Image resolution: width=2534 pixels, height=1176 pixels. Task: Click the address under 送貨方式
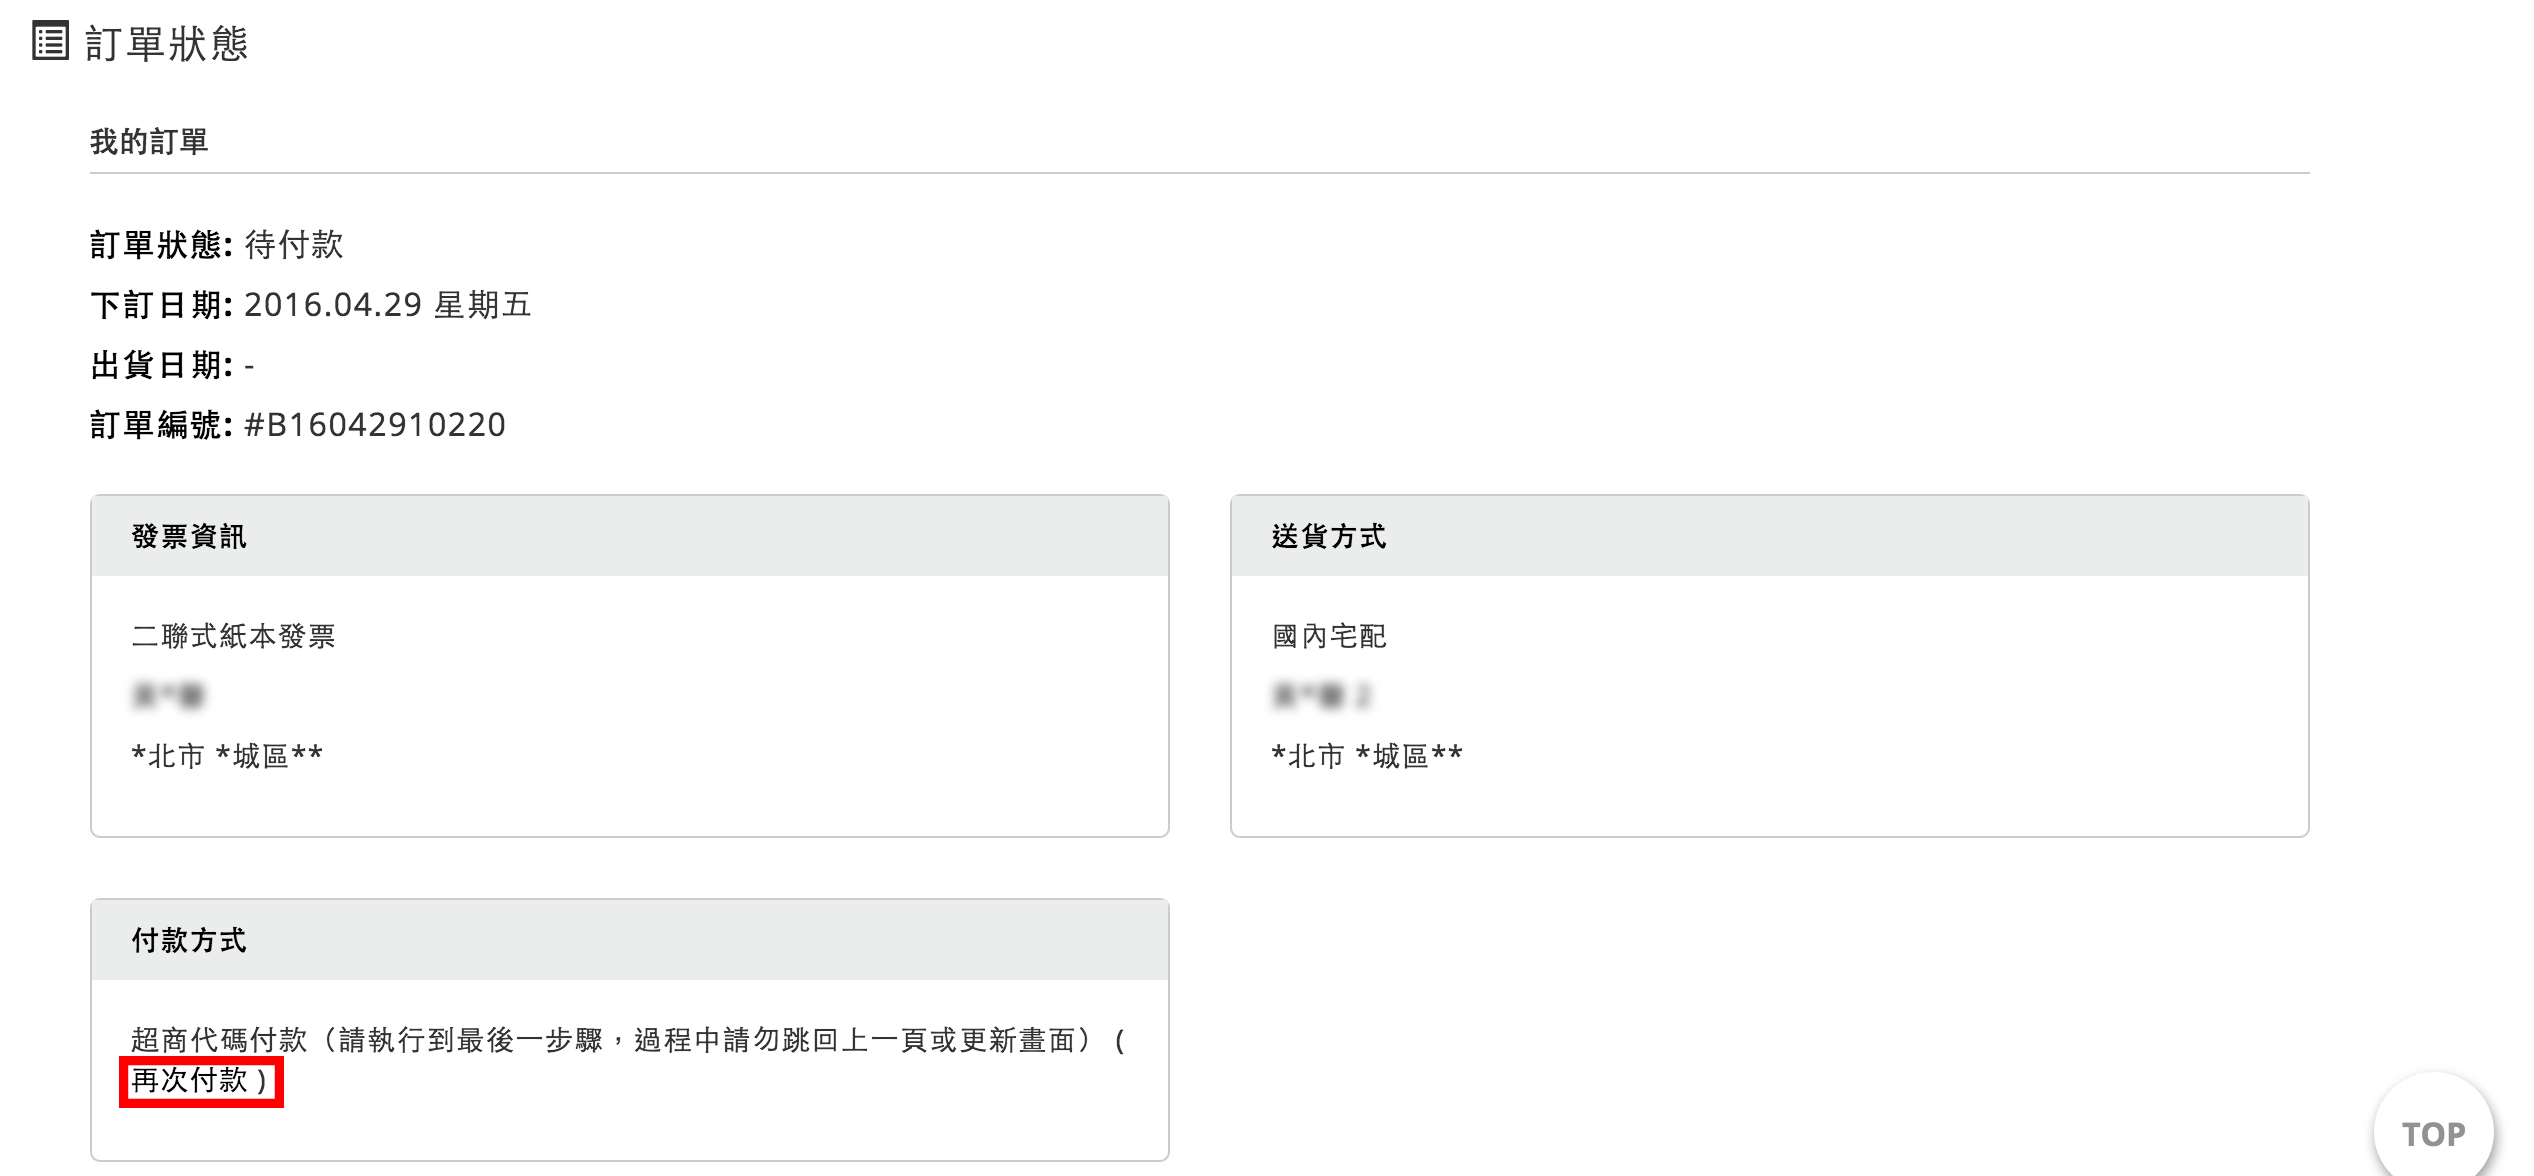[1367, 755]
